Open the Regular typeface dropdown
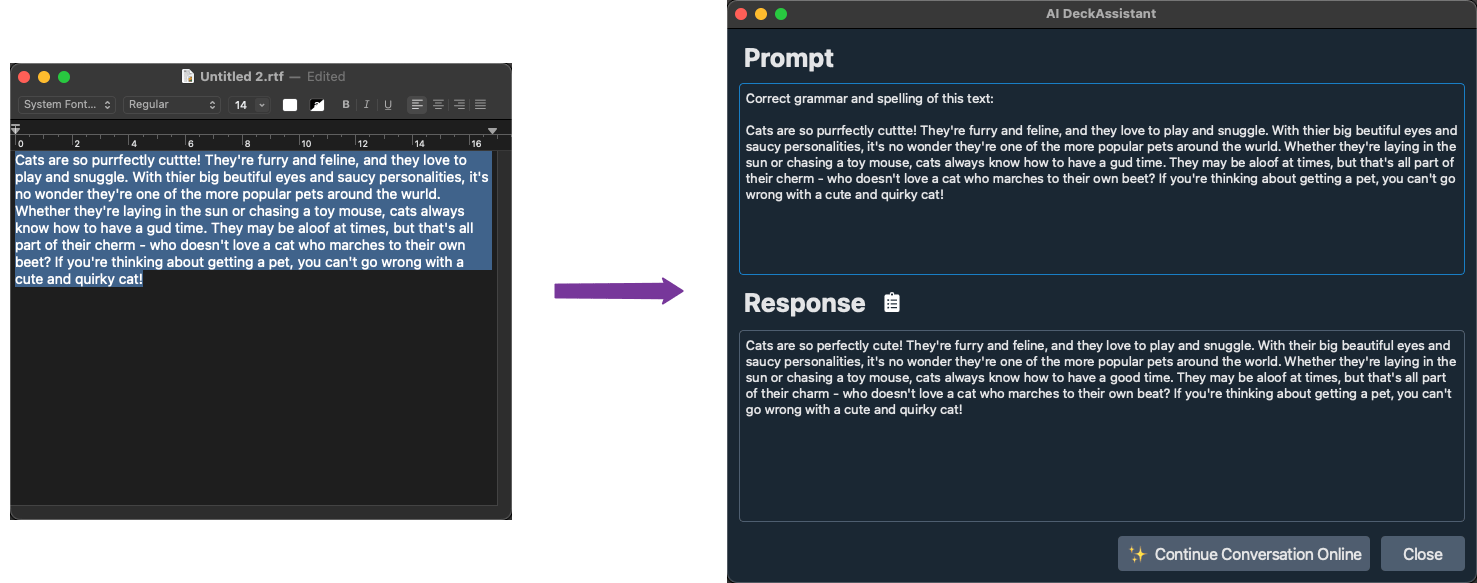Screen dimensions: 1477x583 point(170,104)
